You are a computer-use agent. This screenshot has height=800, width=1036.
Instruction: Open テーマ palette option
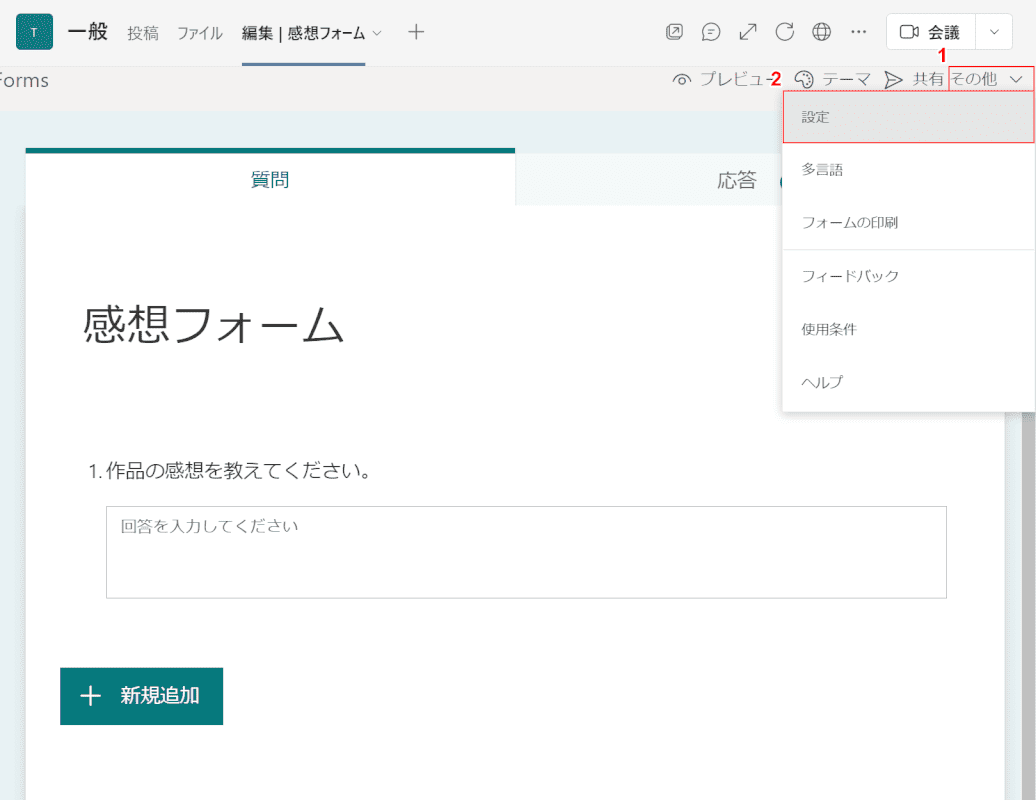[832, 79]
